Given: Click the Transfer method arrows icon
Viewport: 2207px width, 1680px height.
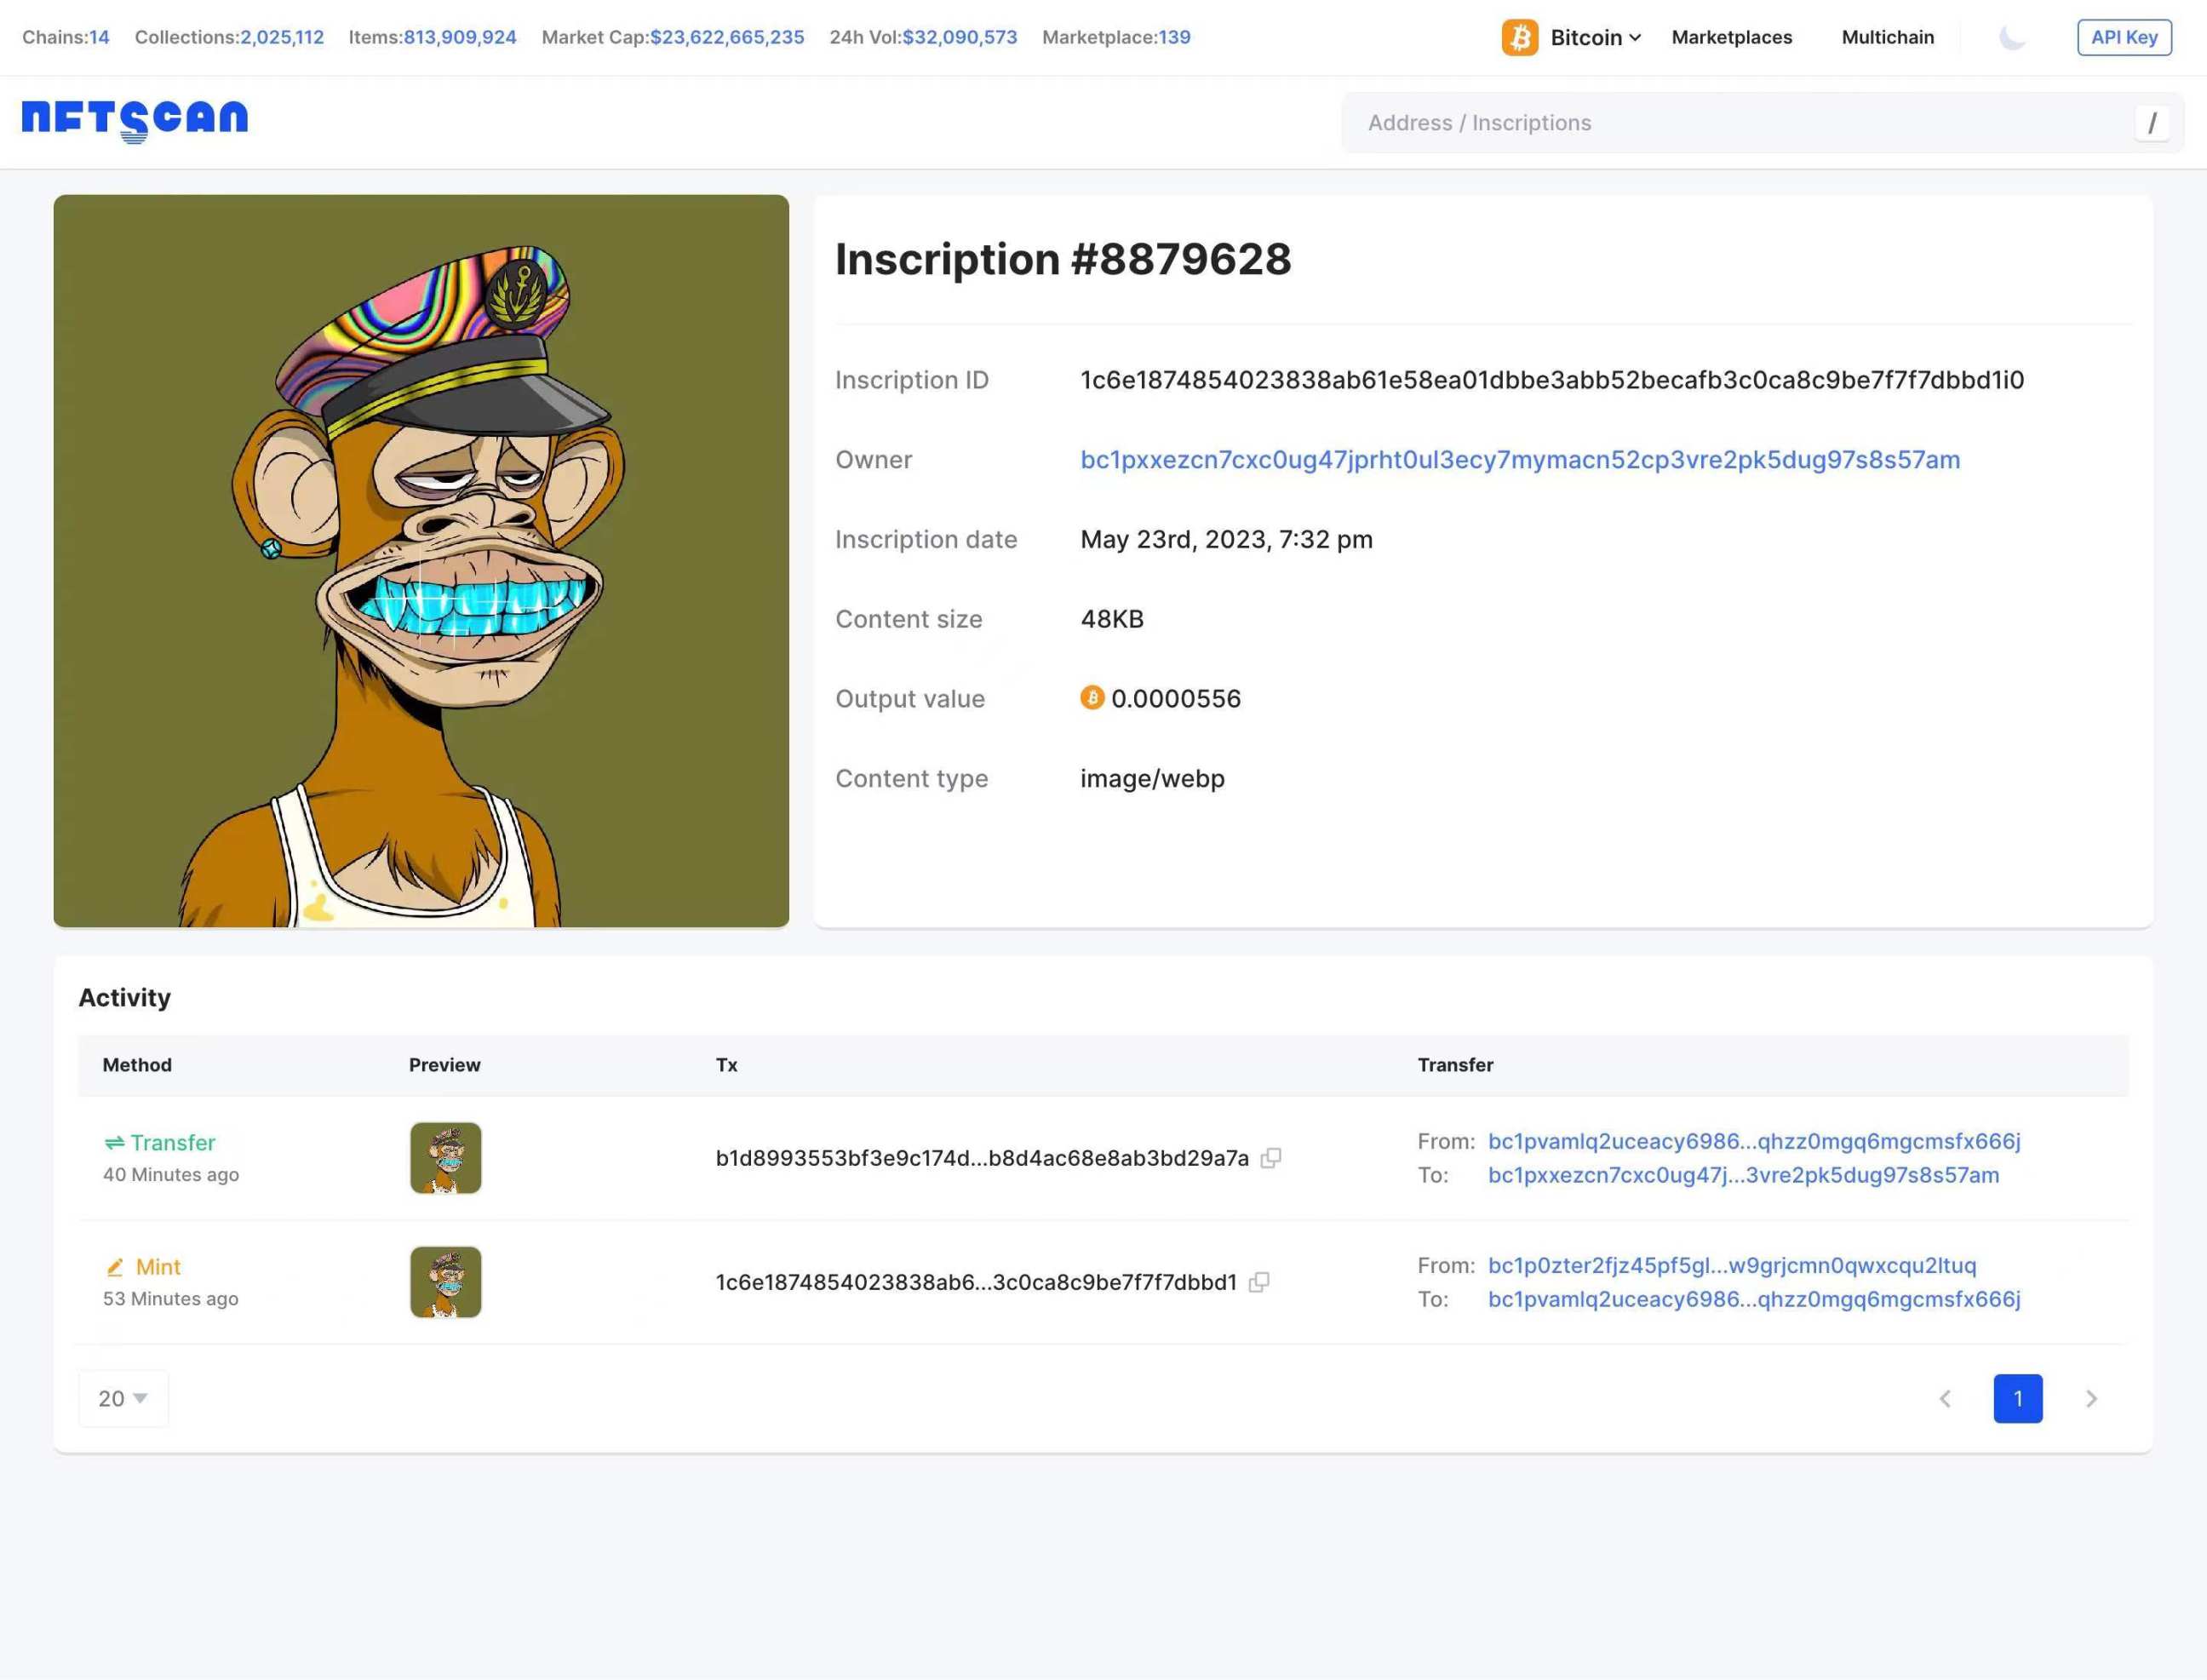Looking at the screenshot, I should [114, 1142].
